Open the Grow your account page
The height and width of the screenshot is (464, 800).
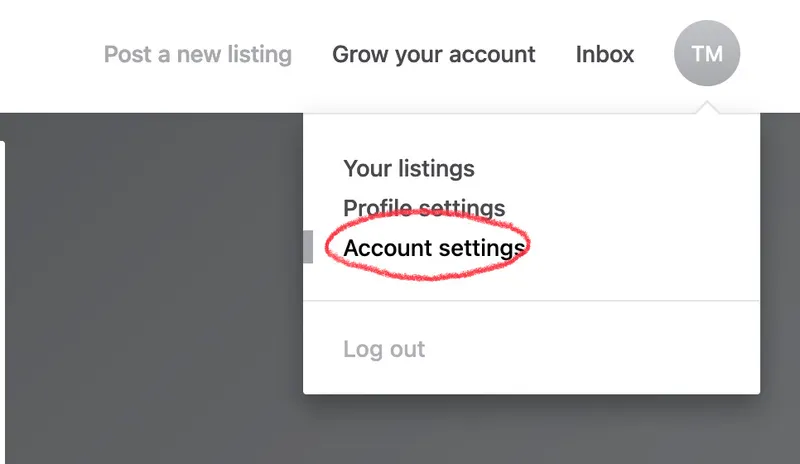tap(434, 54)
